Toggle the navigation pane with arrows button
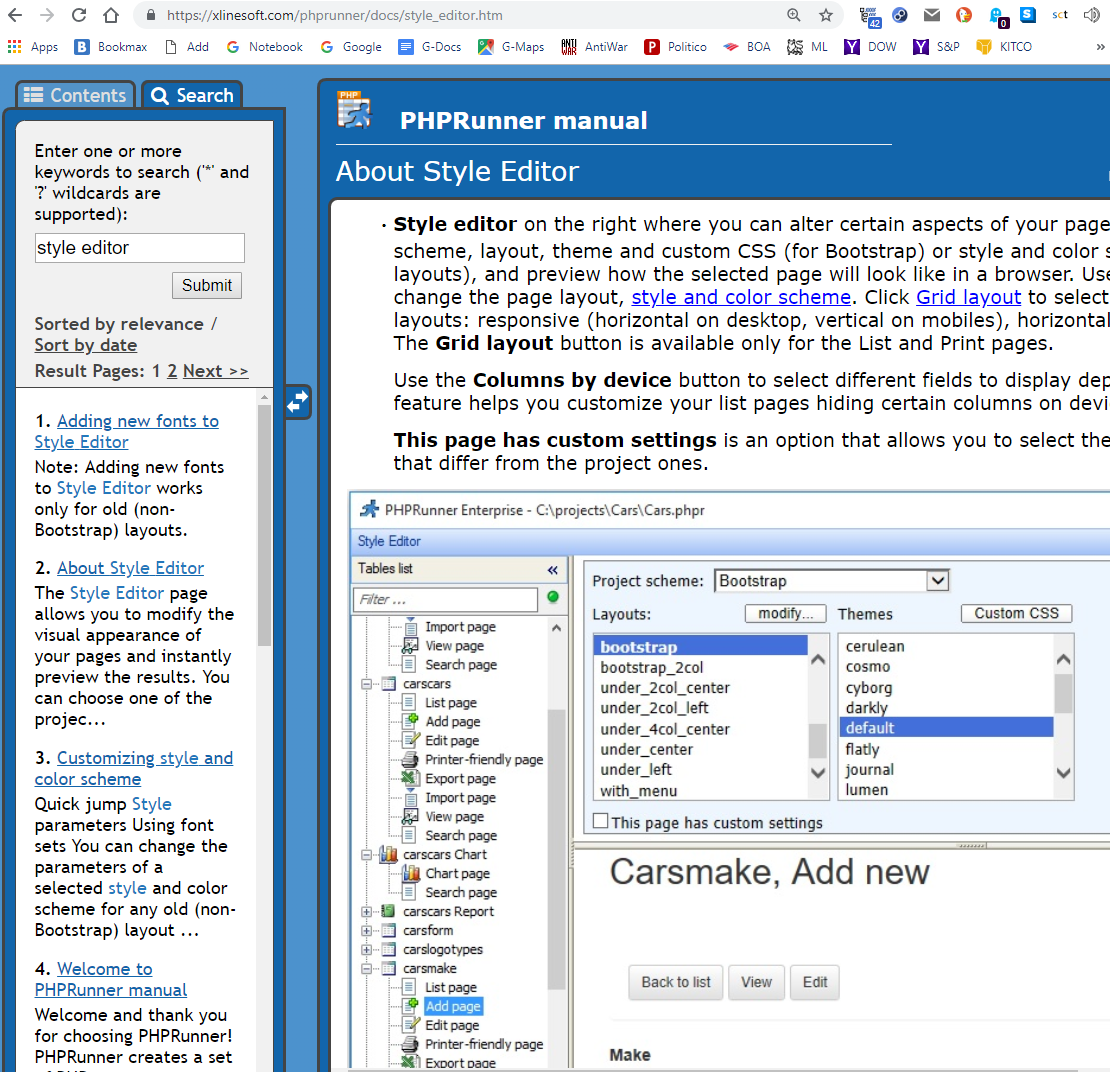 pos(298,402)
